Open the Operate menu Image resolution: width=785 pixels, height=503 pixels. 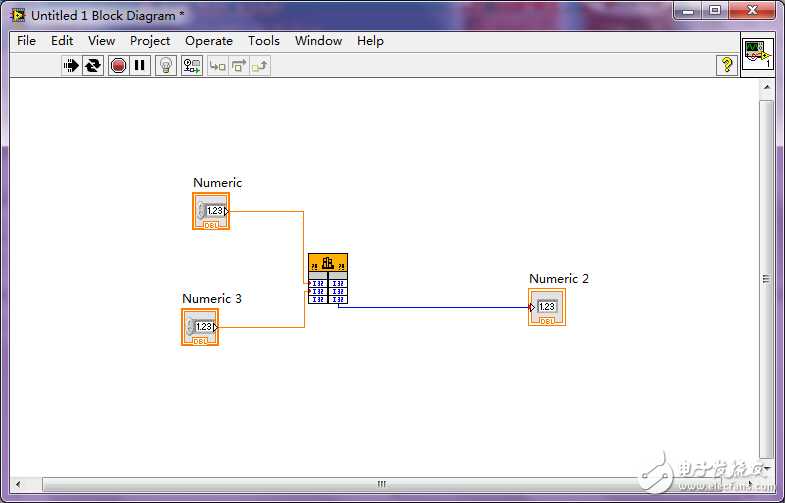coord(209,41)
